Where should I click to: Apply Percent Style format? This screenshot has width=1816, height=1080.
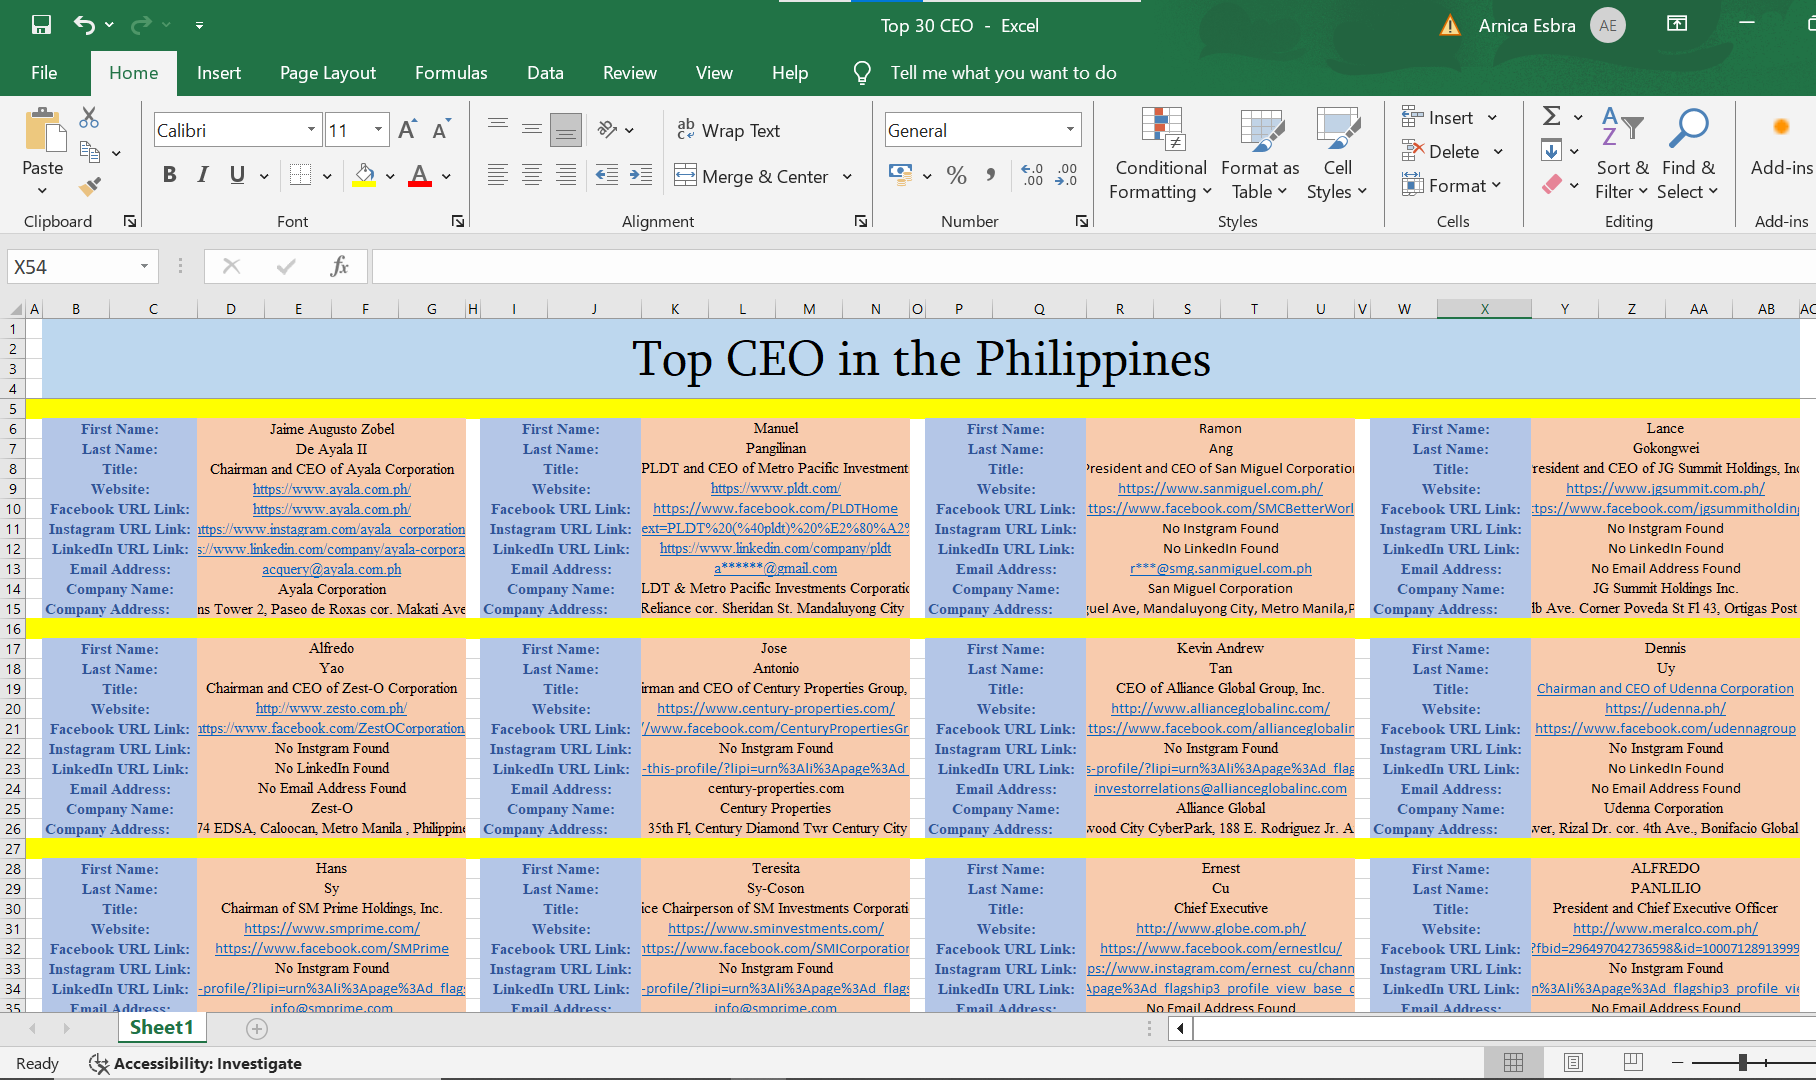pyautogui.click(x=957, y=176)
